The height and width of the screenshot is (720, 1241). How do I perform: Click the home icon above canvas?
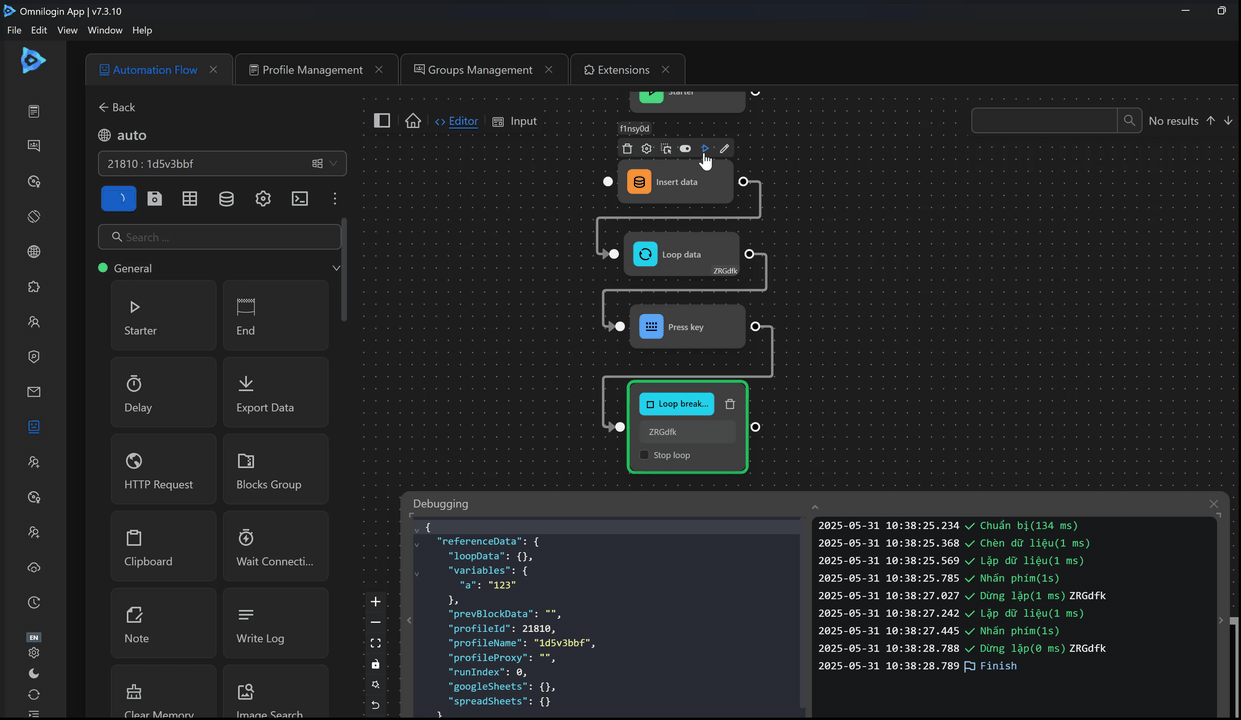point(413,121)
